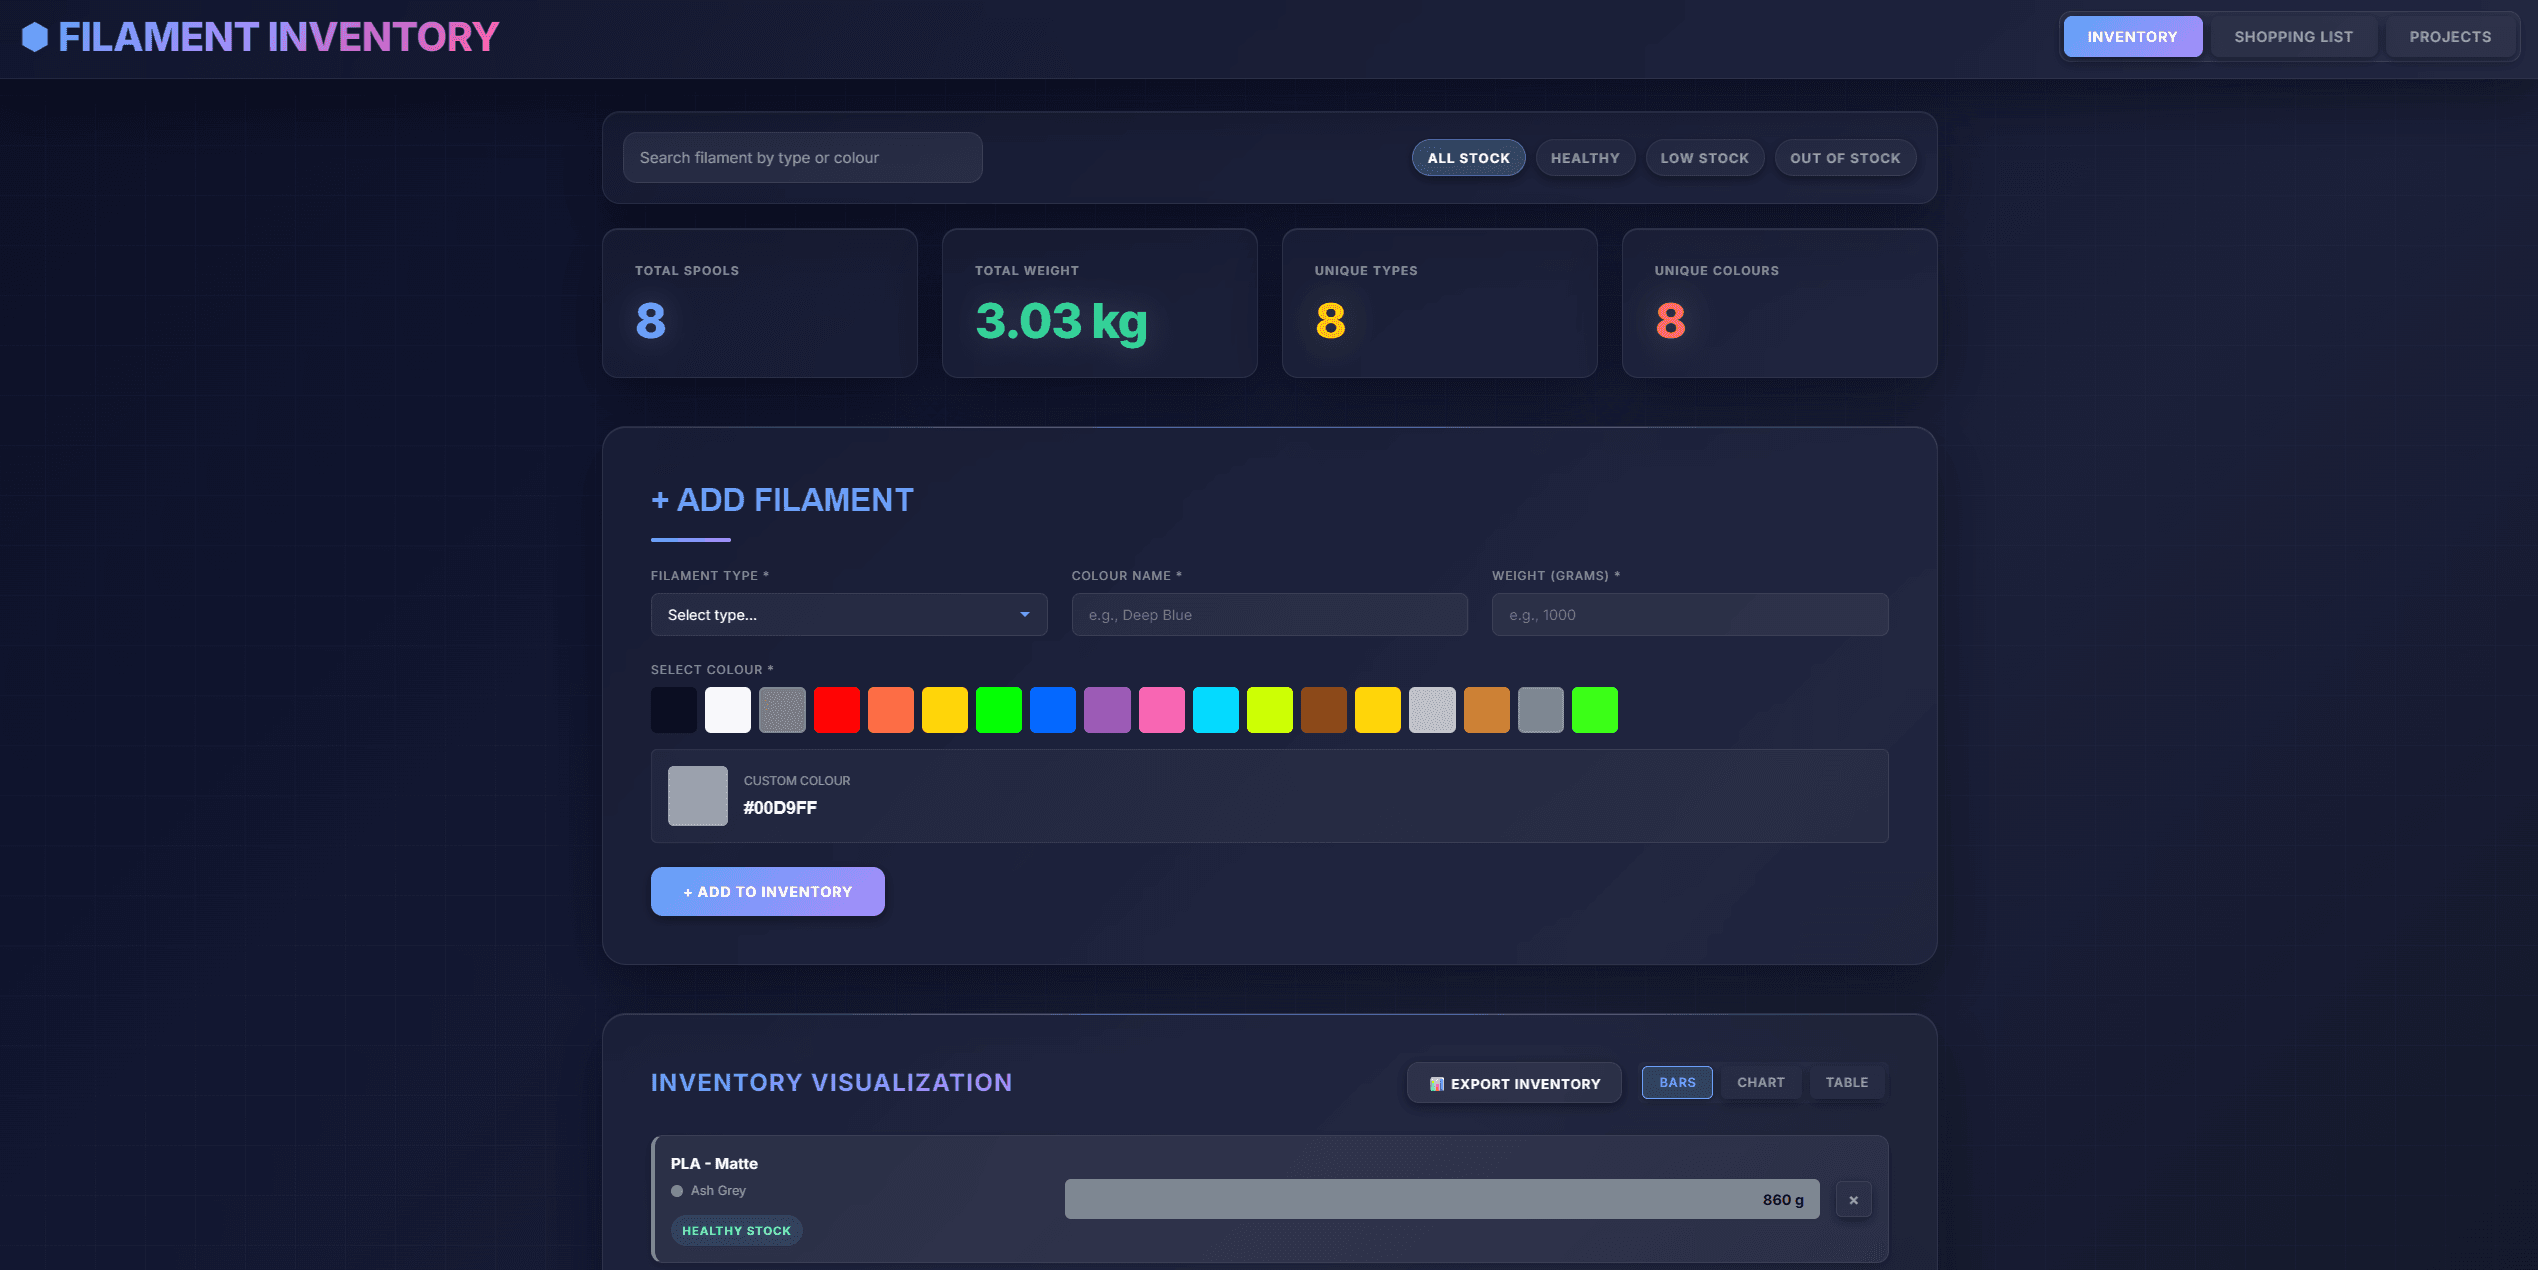Open the custom colour picker swatch
The image size is (2538, 1270).
click(697, 795)
